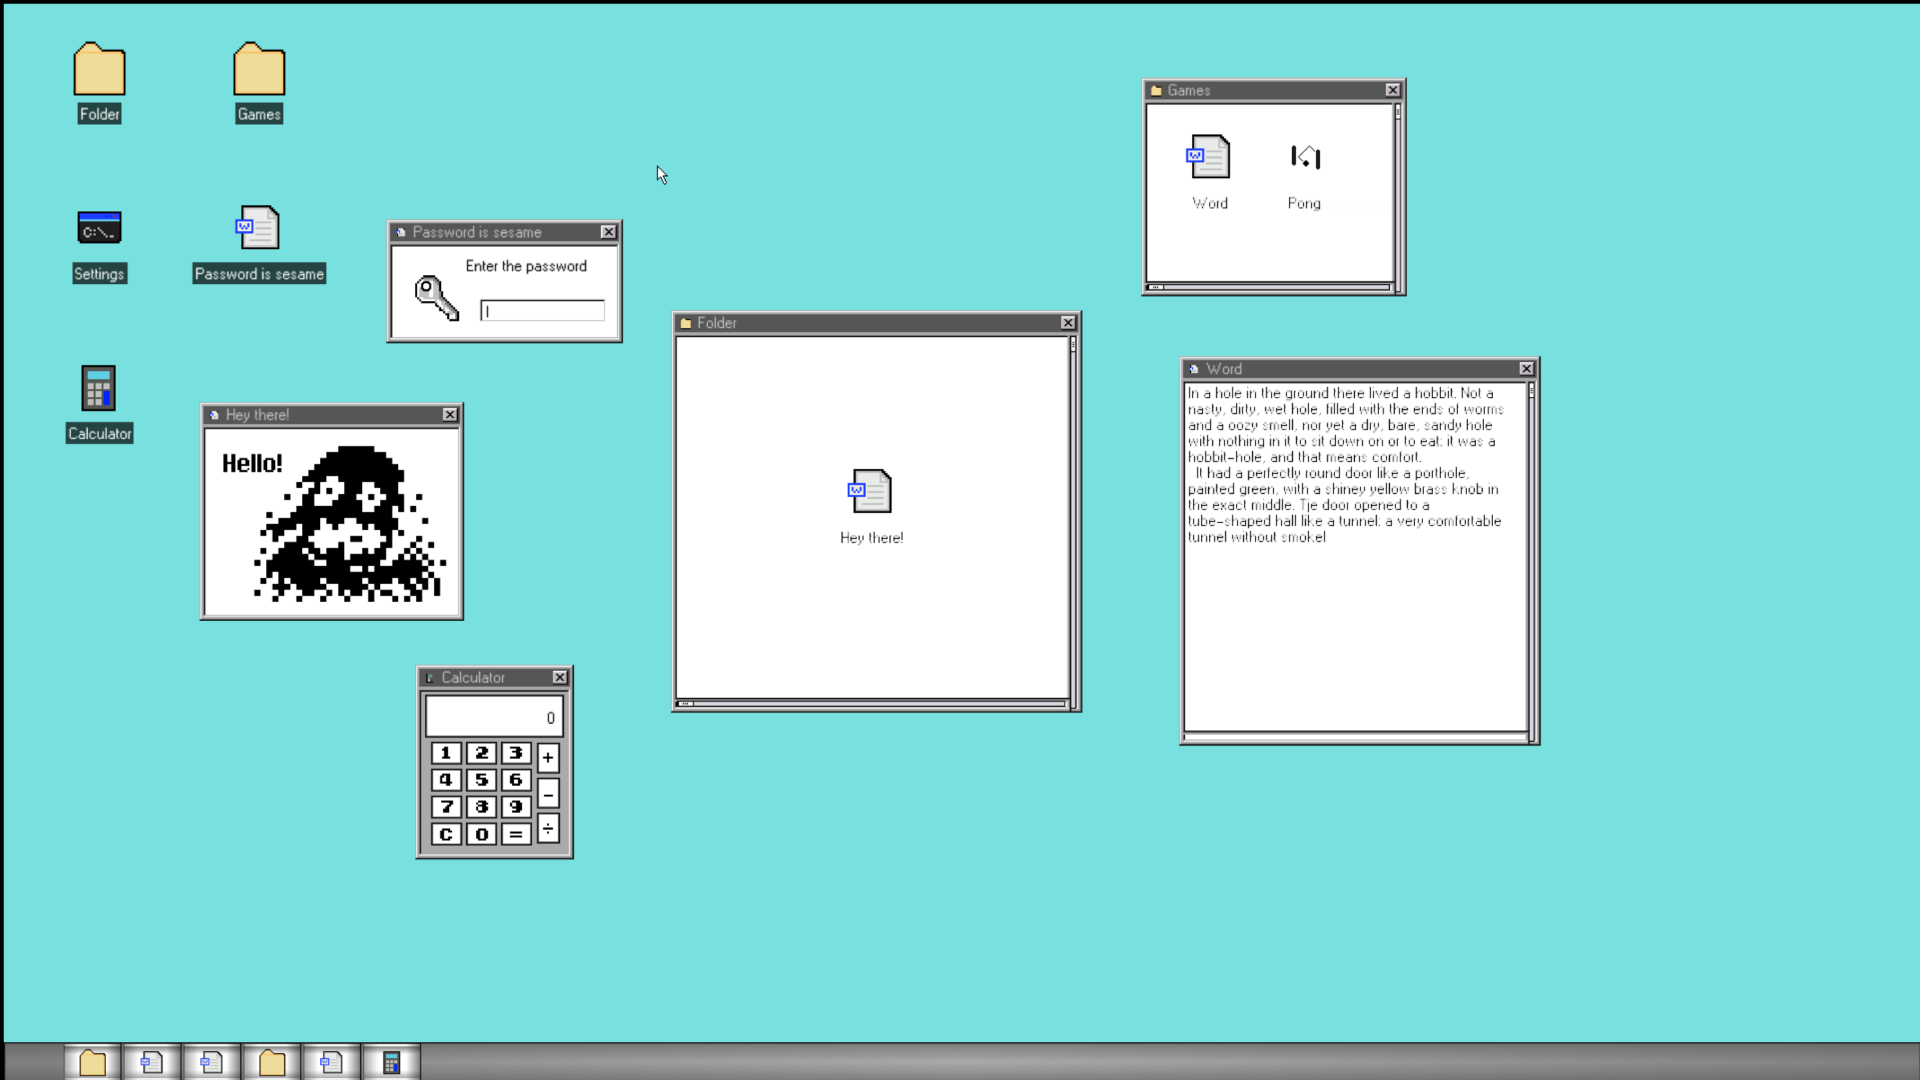Click the calculator C clear button
This screenshot has height=1080, width=1920.
[x=446, y=834]
